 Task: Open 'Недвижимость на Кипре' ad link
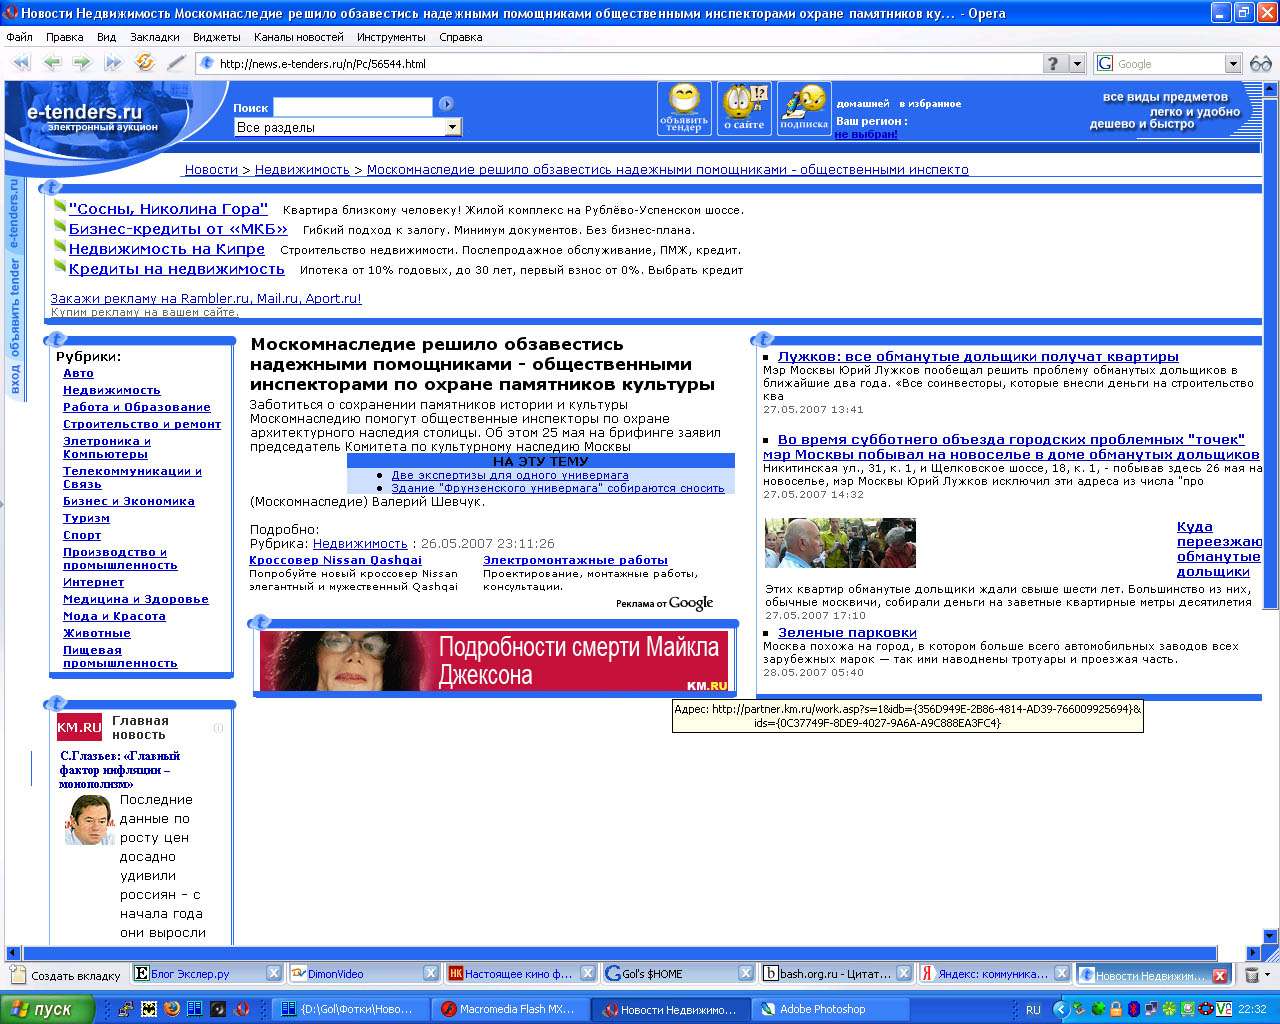coord(167,249)
